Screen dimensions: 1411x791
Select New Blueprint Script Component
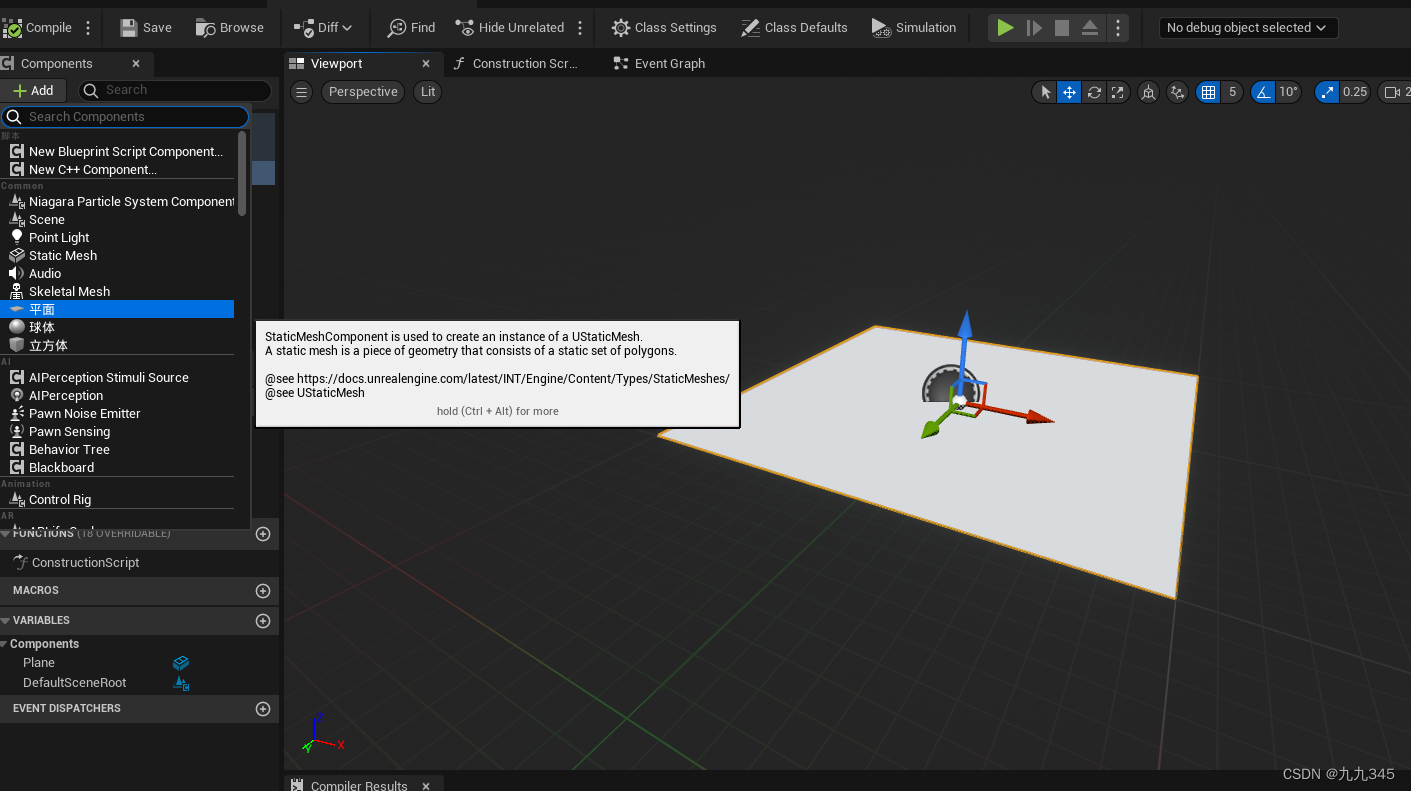click(117, 152)
